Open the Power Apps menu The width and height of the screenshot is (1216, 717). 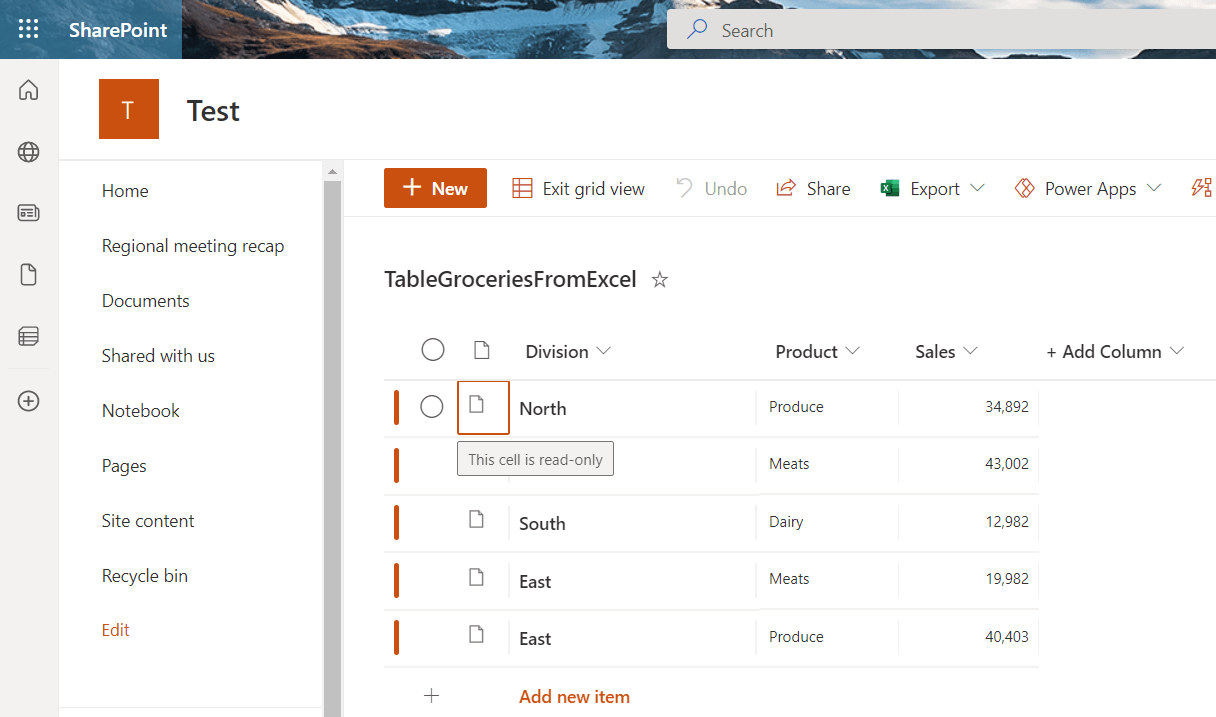[x=1087, y=188]
